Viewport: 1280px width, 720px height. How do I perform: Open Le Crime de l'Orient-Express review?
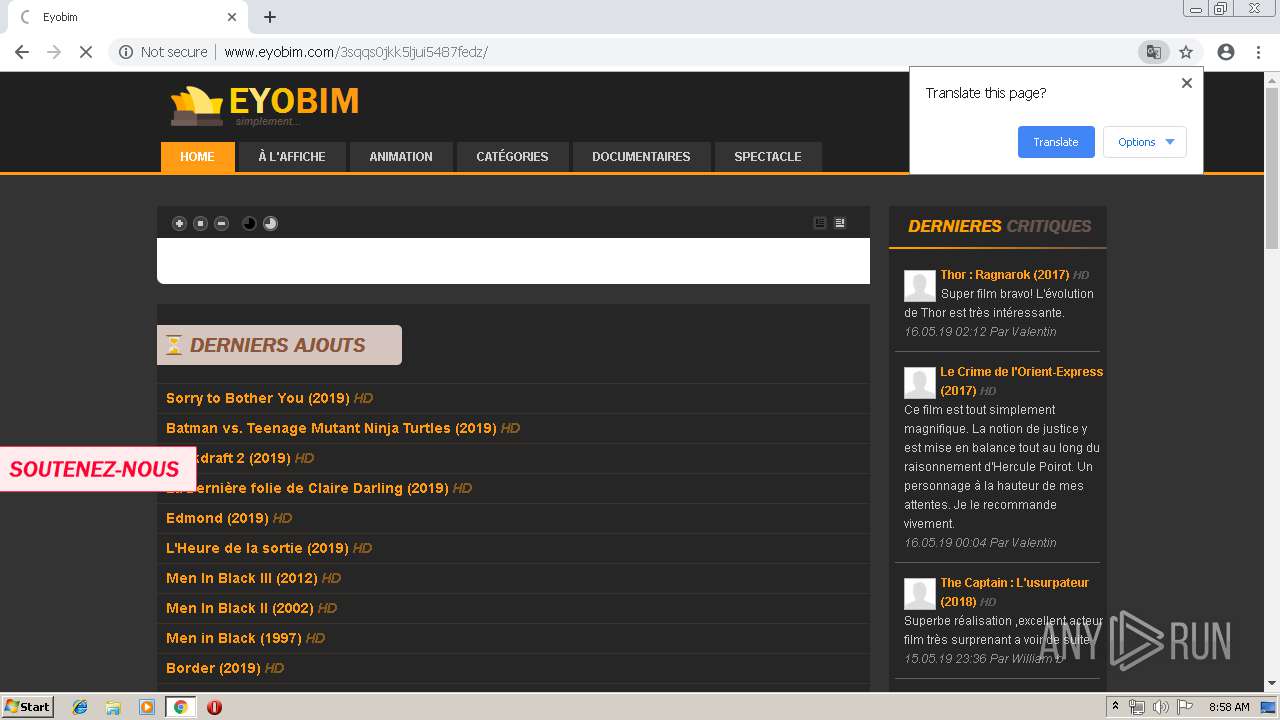coord(1021,381)
